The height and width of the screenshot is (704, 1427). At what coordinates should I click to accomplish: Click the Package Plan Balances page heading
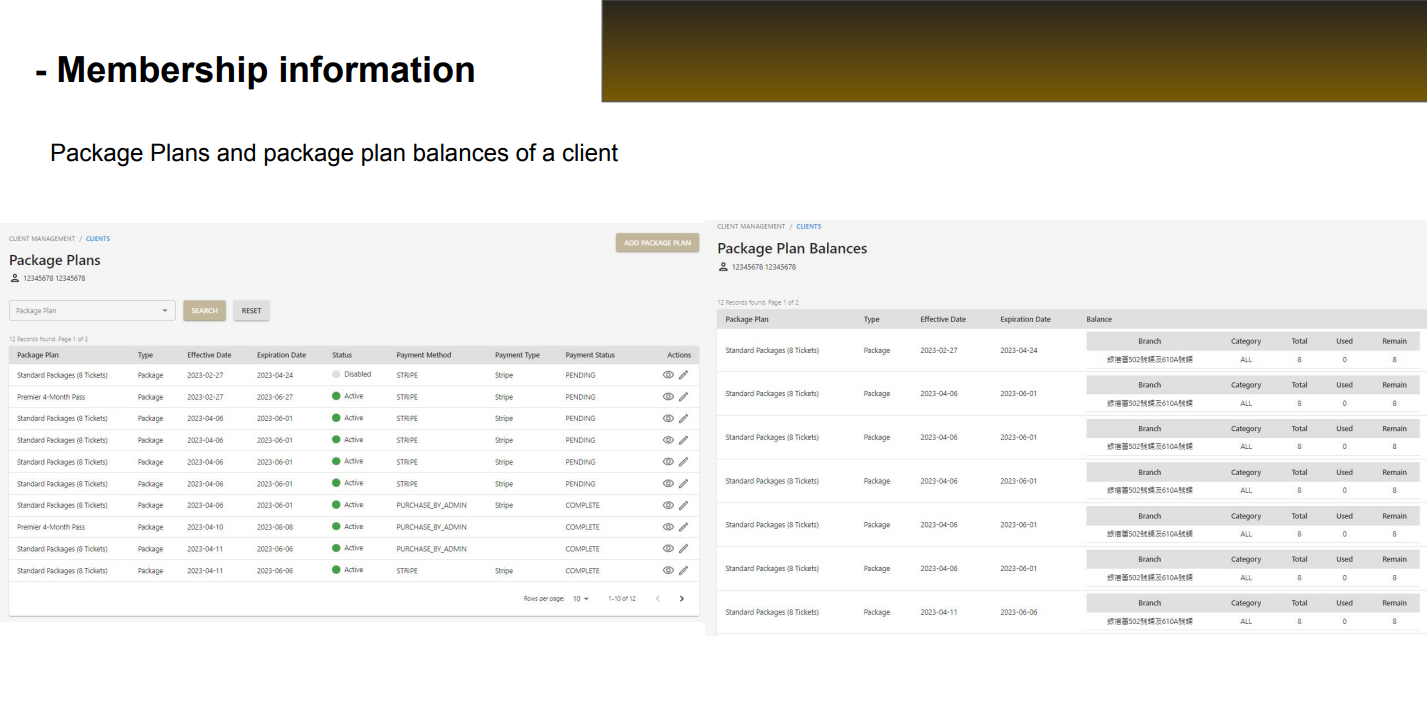(x=792, y=248)
